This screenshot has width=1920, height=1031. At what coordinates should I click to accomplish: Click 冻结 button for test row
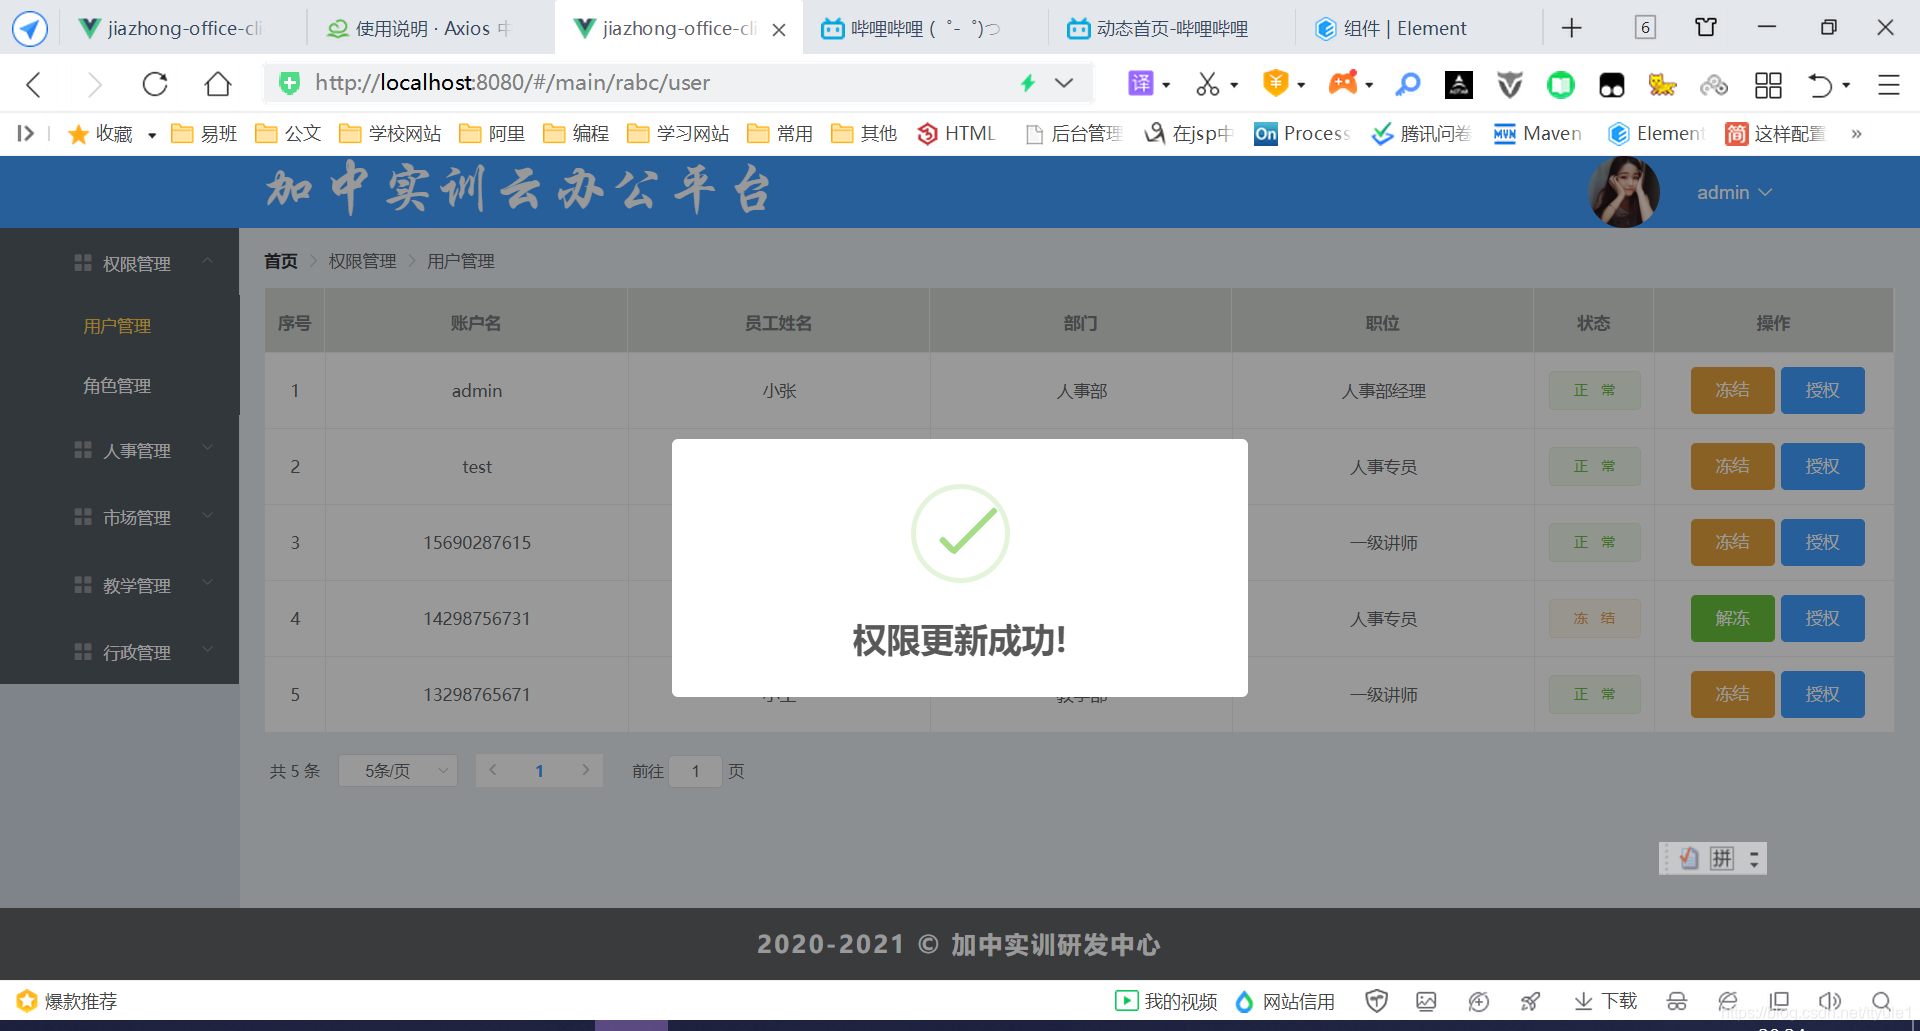1732,466
